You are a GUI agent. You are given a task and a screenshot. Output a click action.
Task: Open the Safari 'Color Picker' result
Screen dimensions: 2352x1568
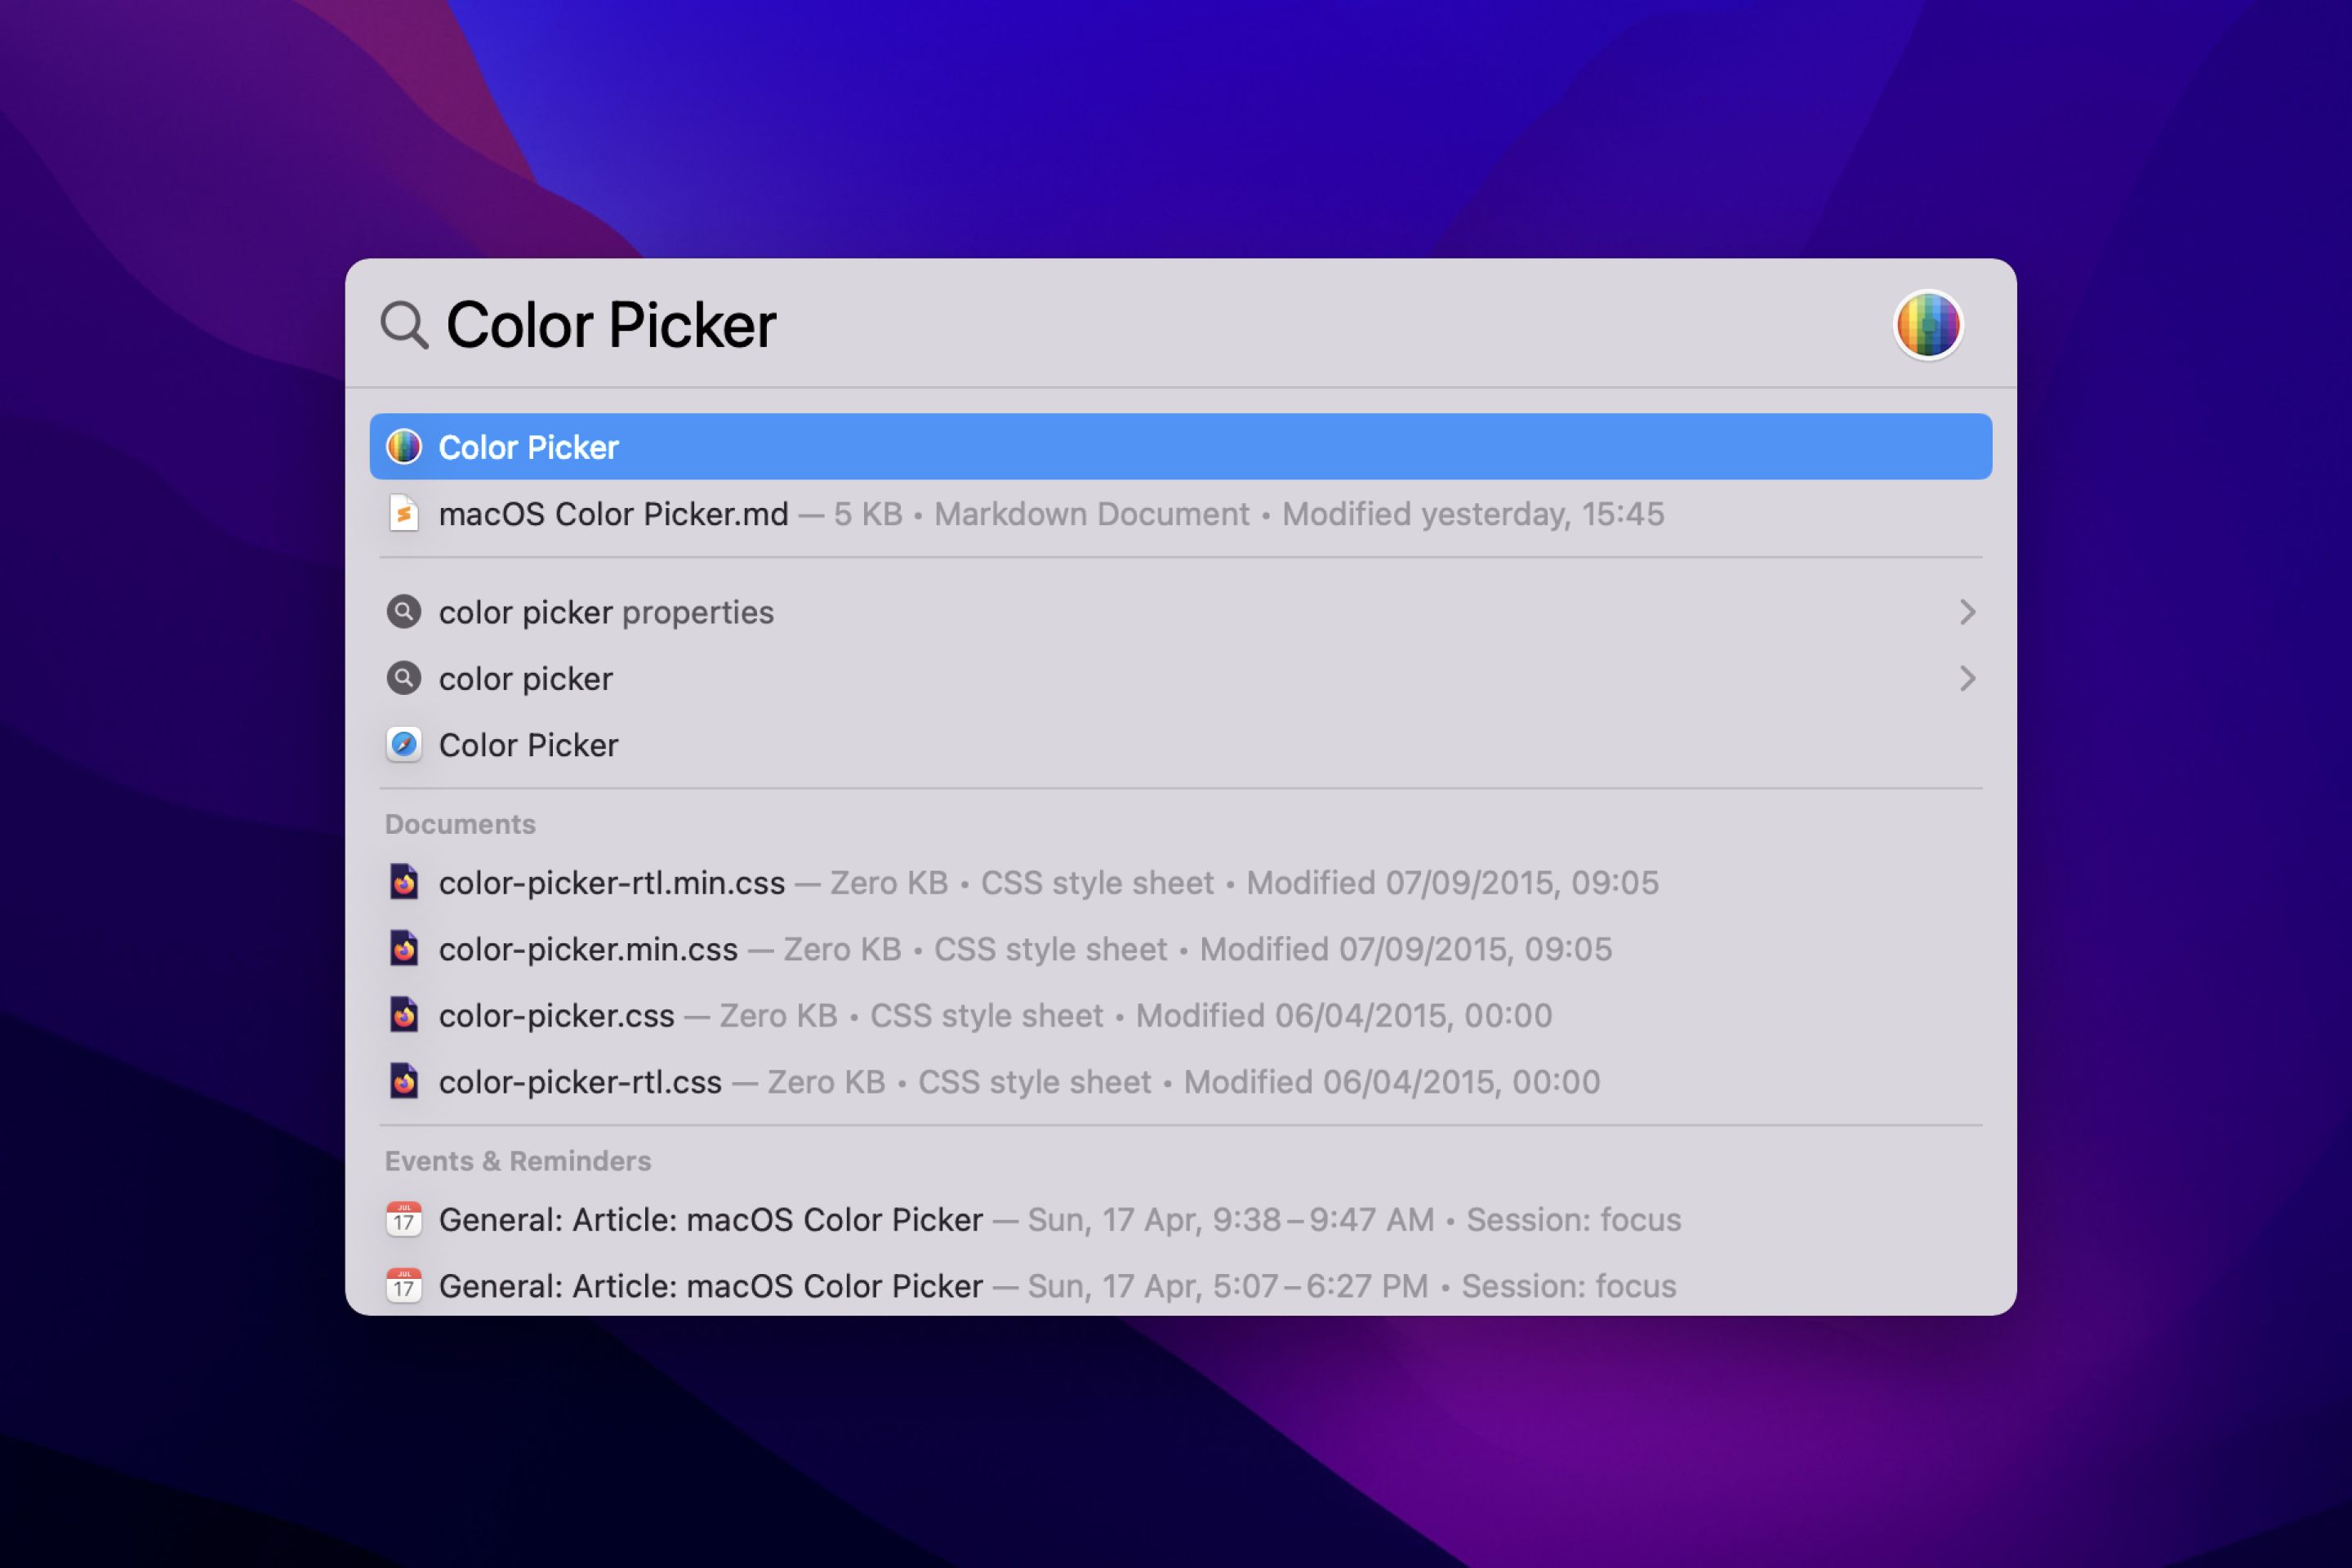tap(1180, 745)
